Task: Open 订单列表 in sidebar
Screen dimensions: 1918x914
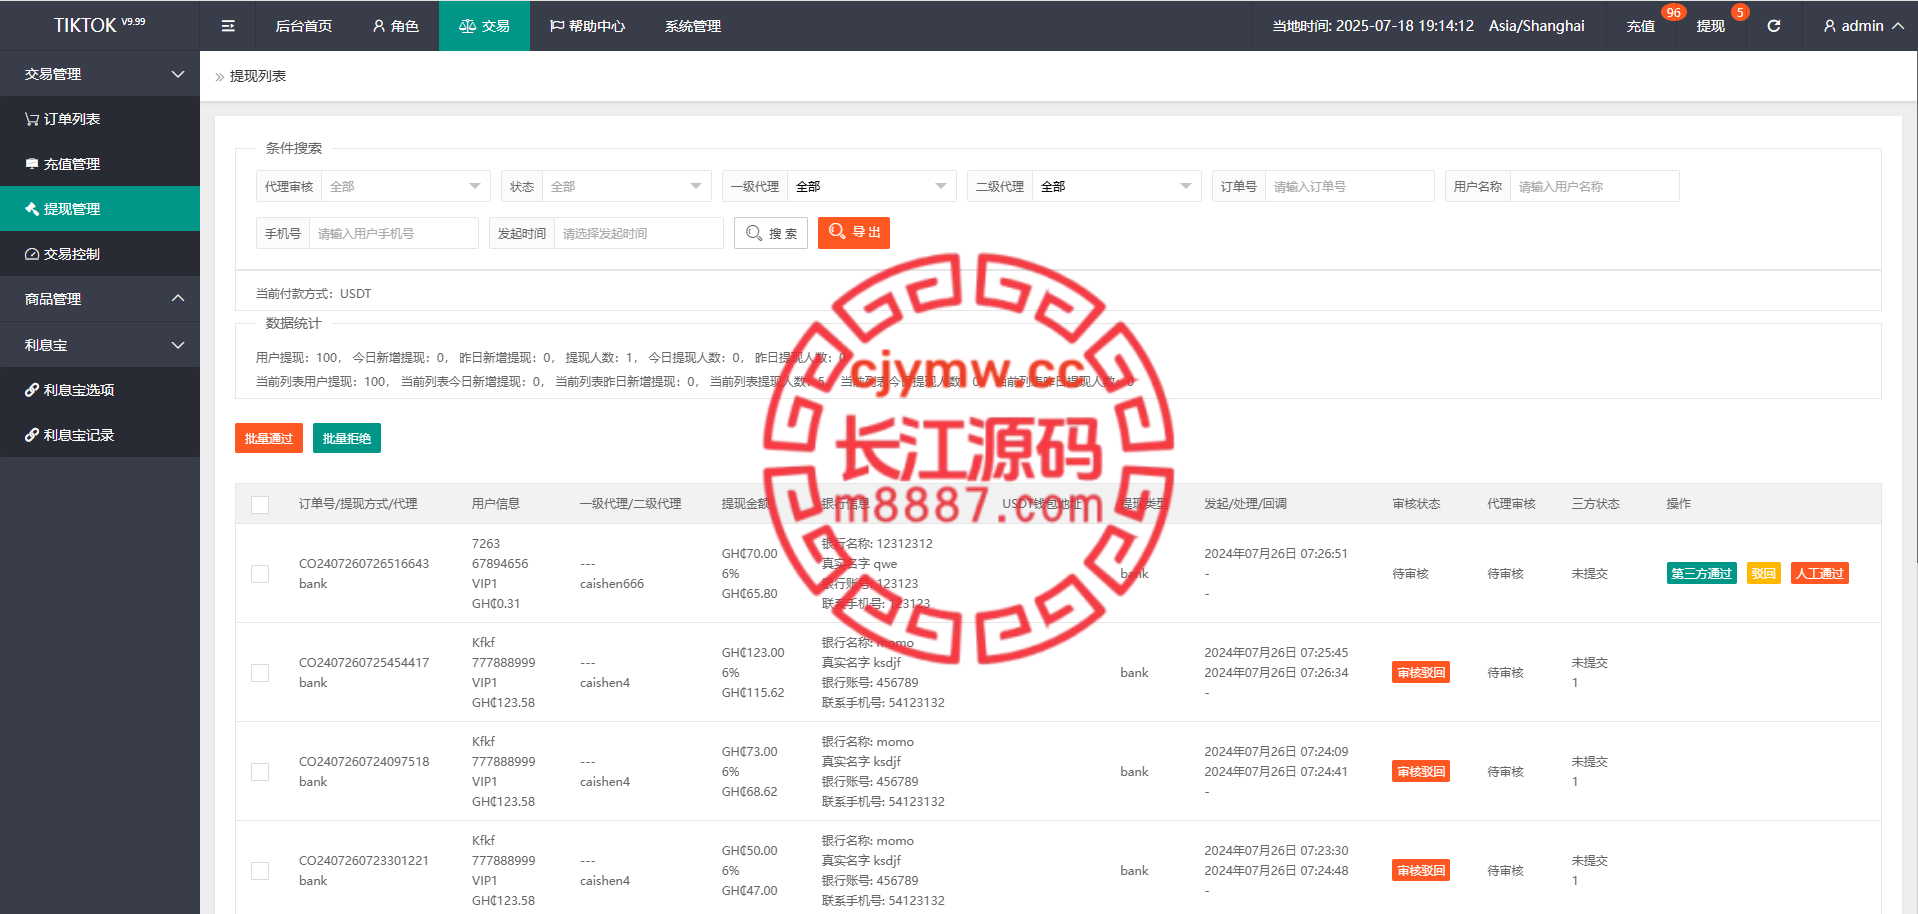Action: pos(100,119)
